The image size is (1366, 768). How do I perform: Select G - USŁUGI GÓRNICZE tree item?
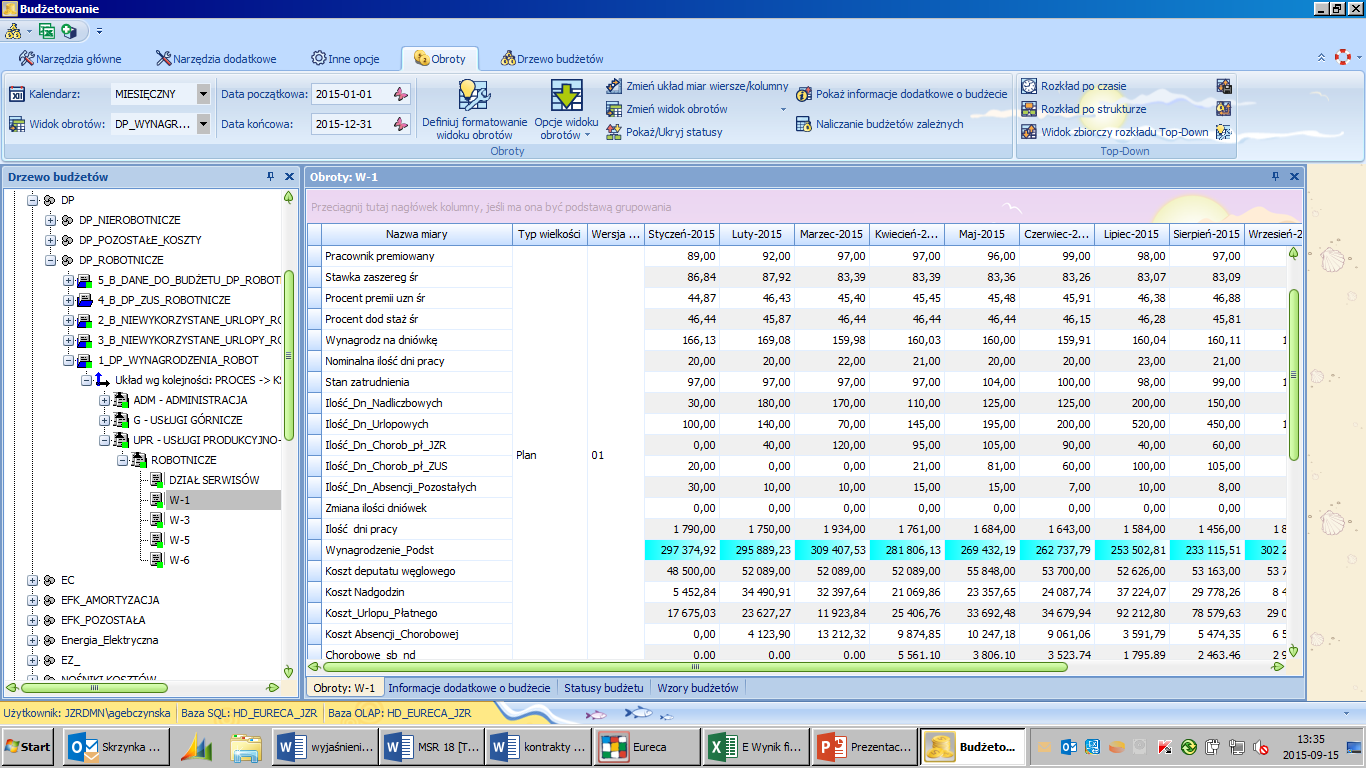[x=188, y=420]
